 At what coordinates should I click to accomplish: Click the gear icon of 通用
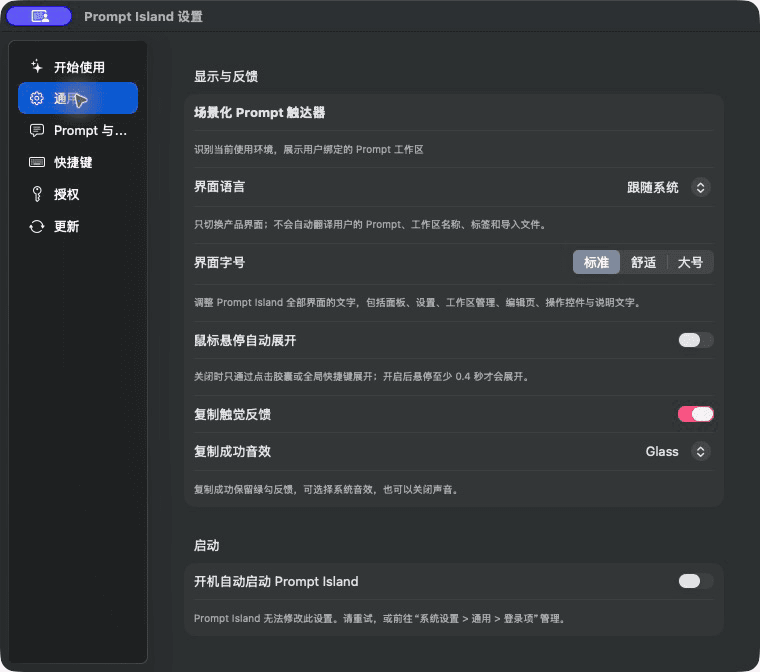click(37, 98)
